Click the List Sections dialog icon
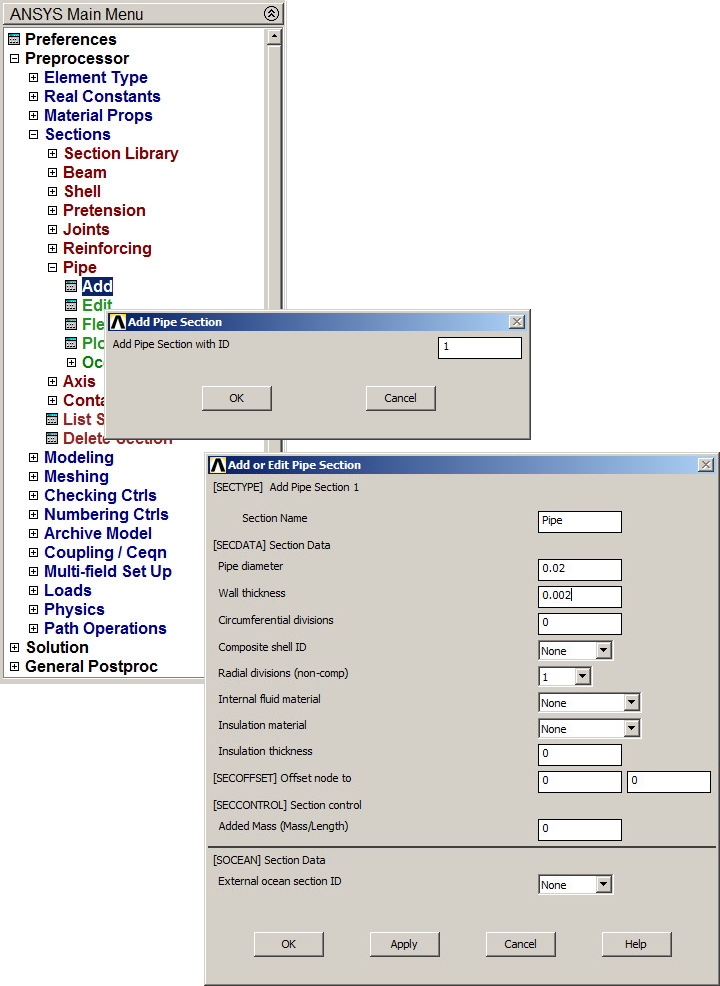Screen dimensions: 720x986 52,419
